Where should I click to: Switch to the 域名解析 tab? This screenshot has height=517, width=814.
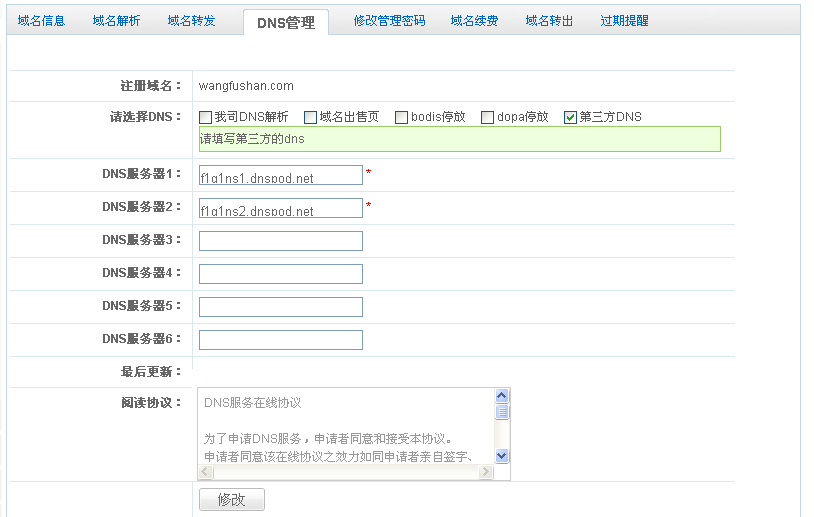pos(116,20)
